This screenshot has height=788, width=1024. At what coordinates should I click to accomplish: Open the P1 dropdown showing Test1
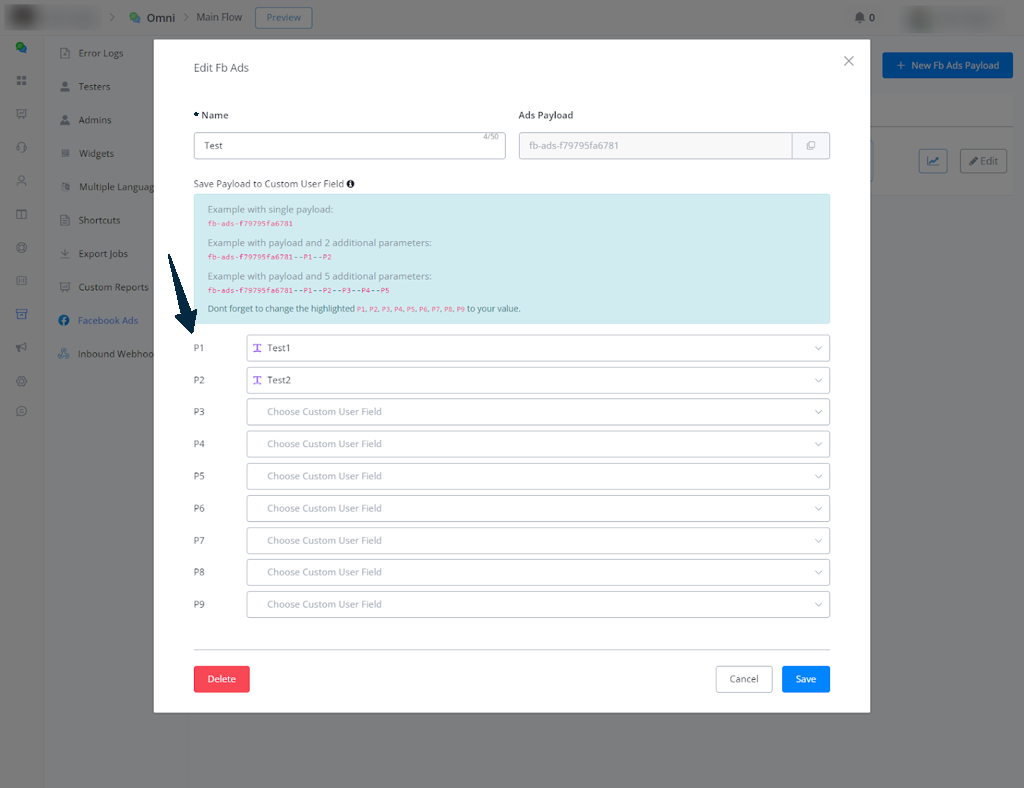(x=538, y=348)
